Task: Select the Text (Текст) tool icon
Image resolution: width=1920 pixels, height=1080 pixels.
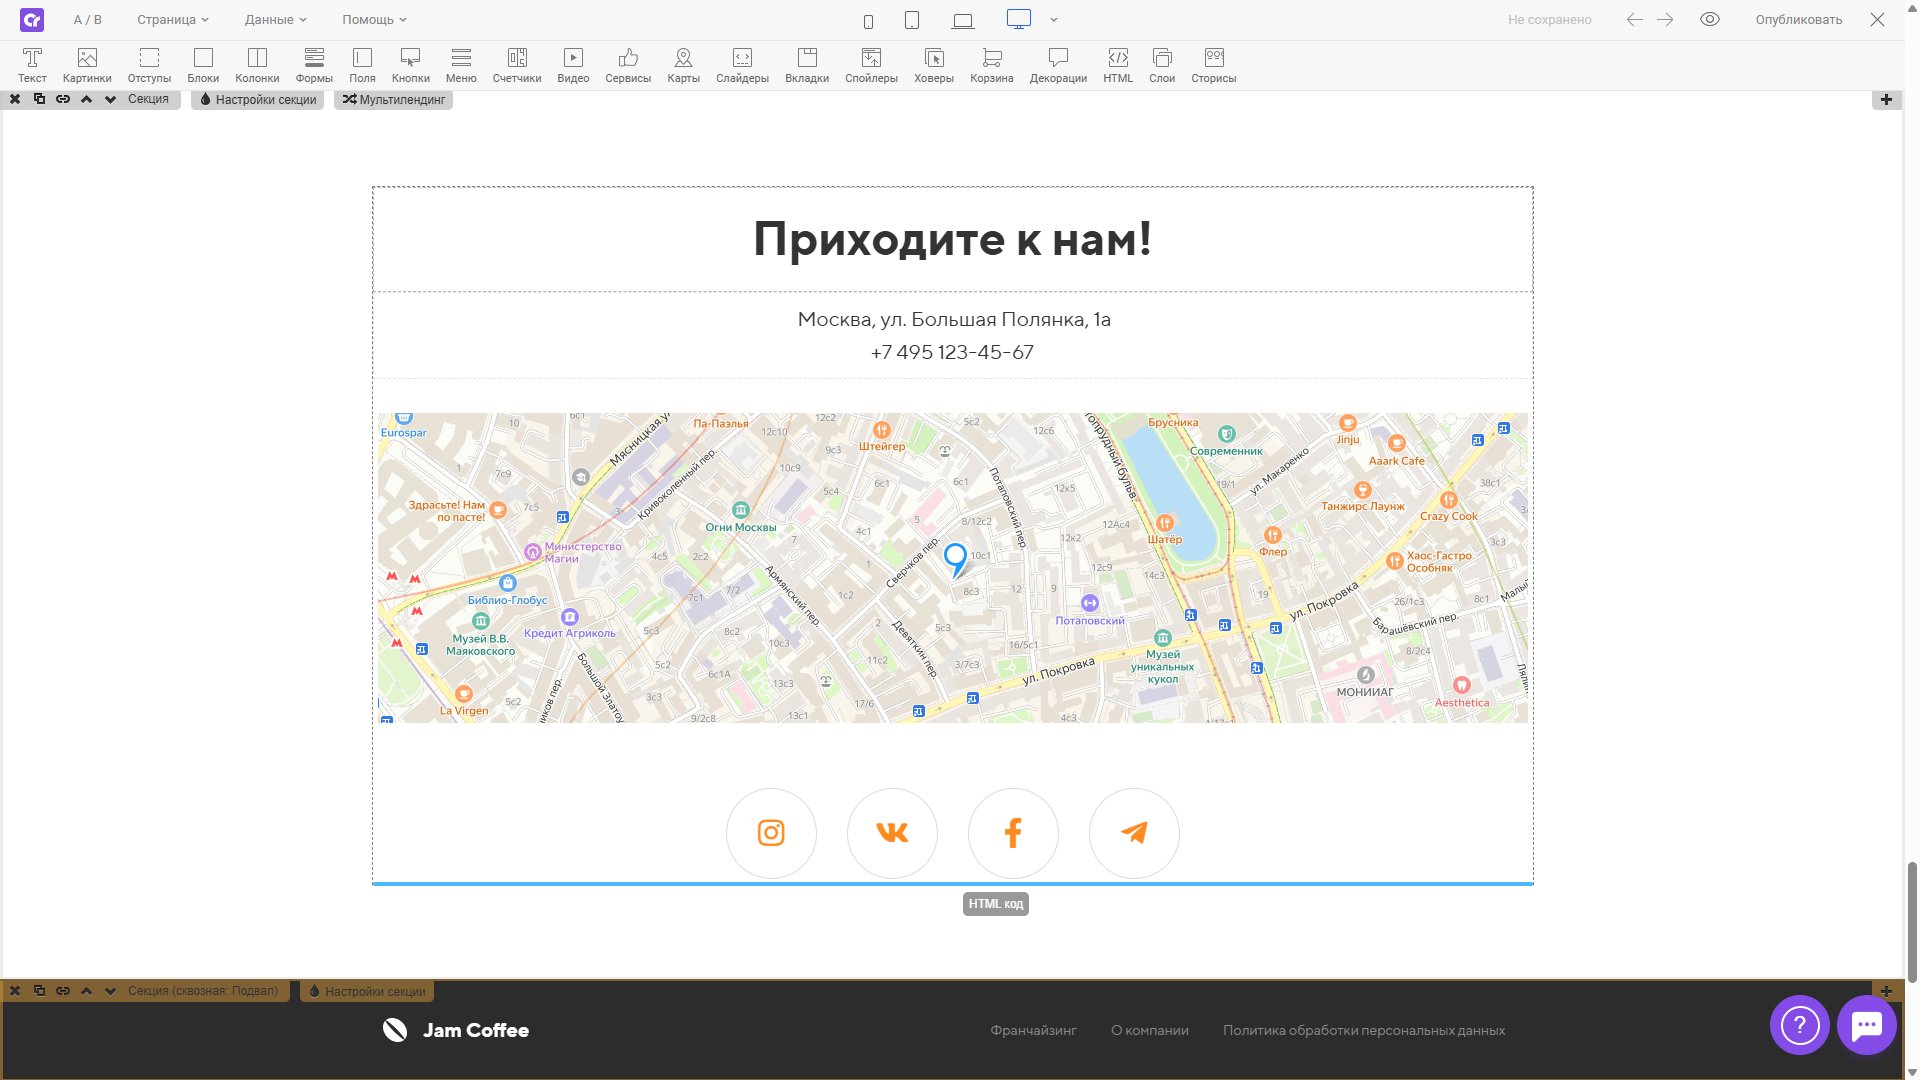Action: (x=32, y=65)
